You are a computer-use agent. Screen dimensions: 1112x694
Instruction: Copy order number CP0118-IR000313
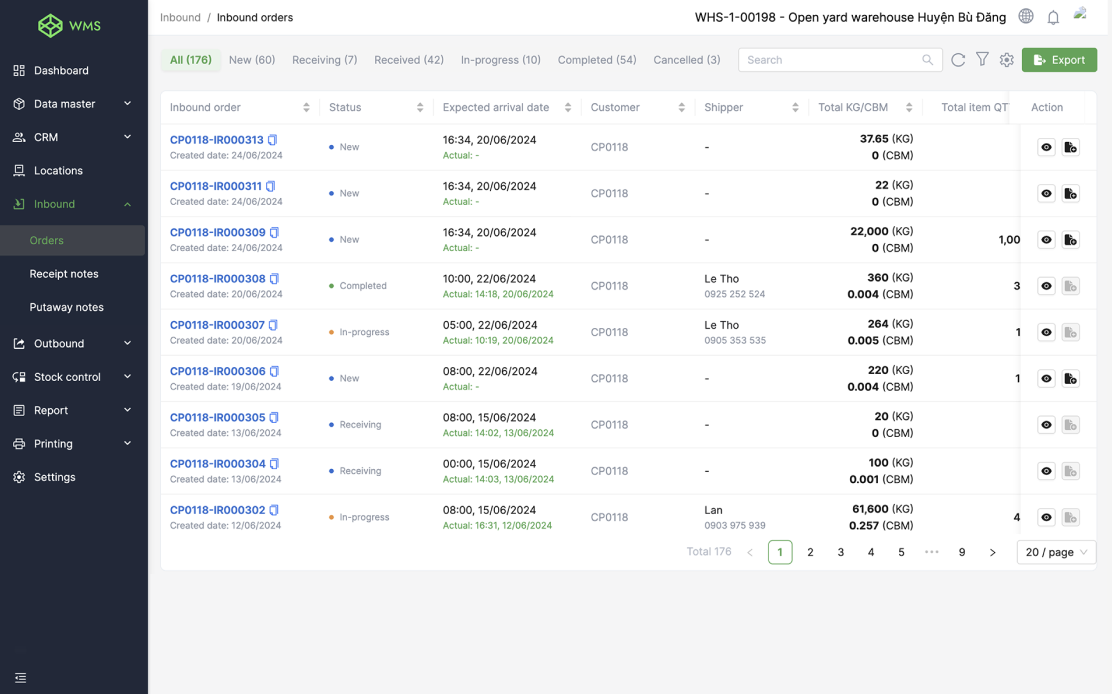(272, 140)
